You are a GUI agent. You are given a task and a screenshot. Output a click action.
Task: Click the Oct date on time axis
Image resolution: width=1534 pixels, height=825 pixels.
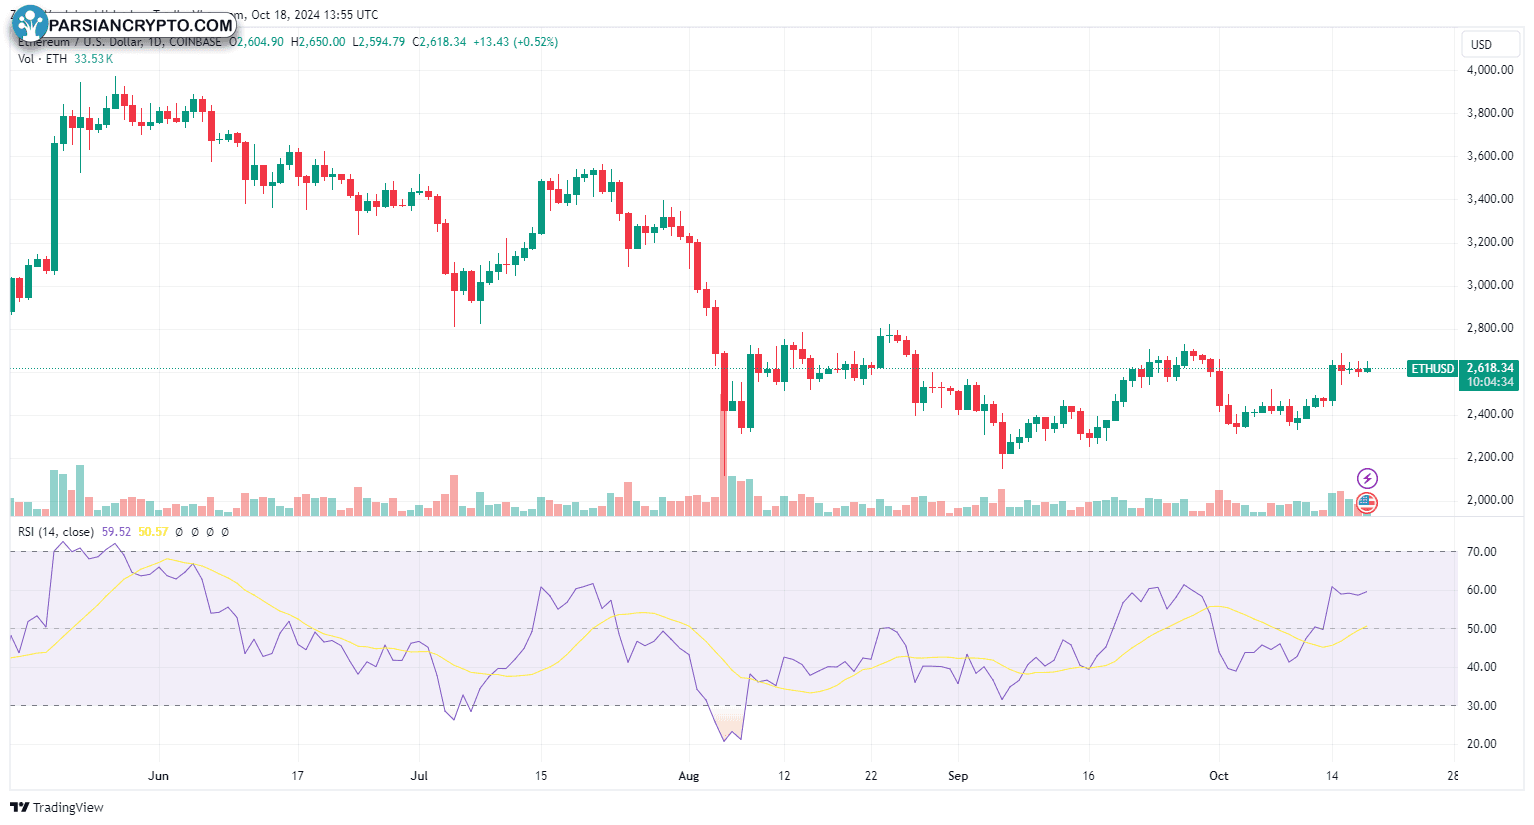click(x=1218, y=776)
